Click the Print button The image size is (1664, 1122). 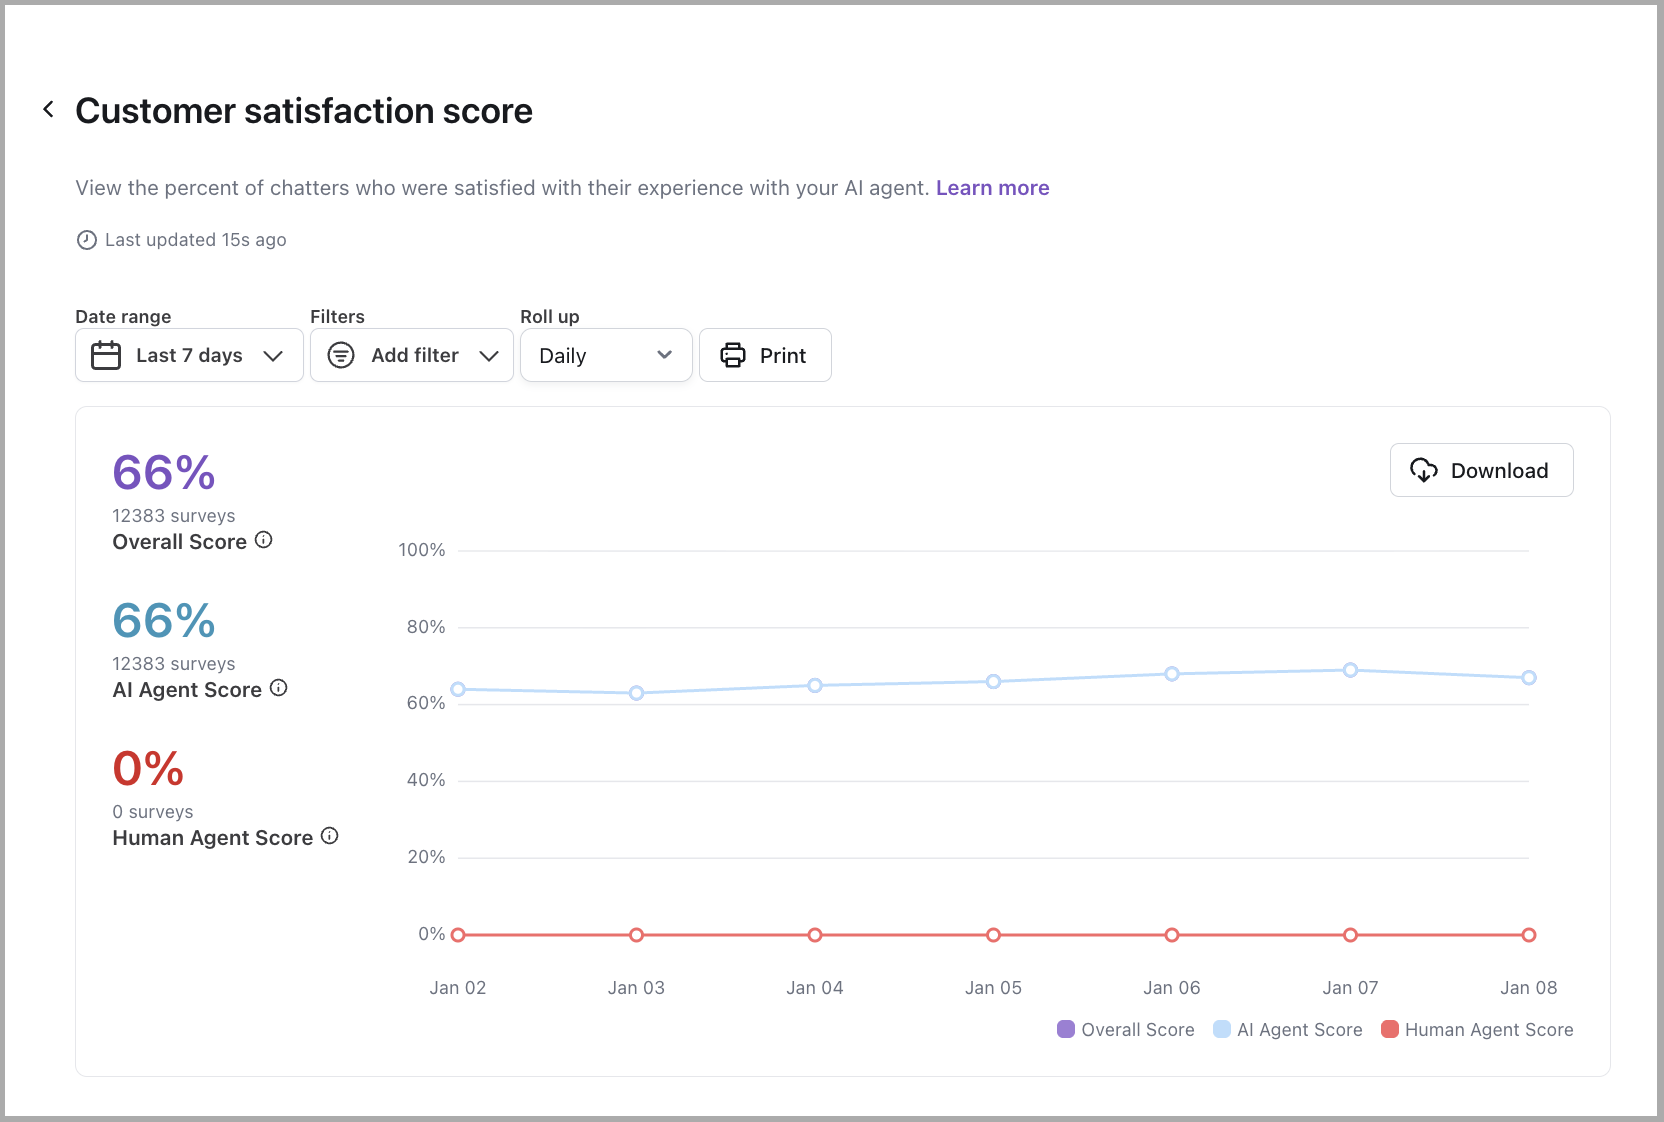click(765, 355)
